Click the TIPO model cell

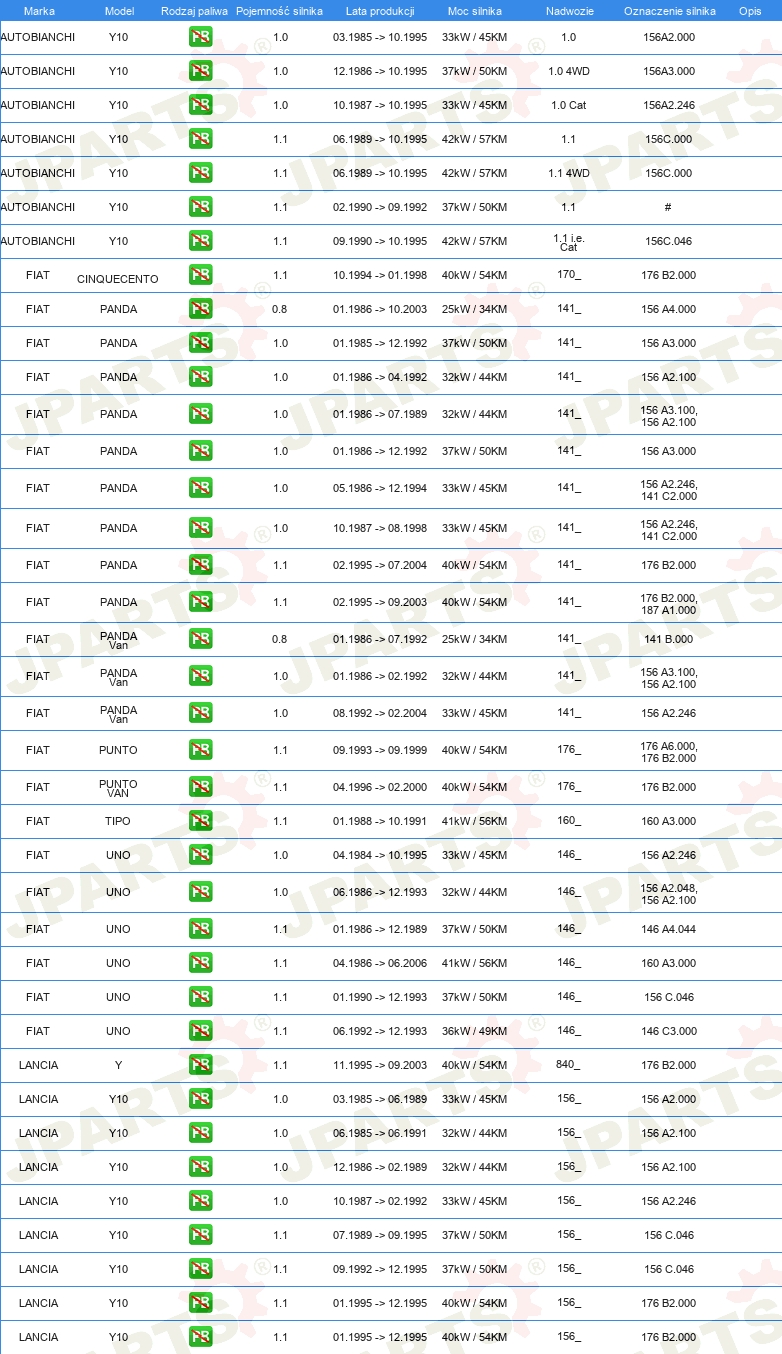coord(118,822)
